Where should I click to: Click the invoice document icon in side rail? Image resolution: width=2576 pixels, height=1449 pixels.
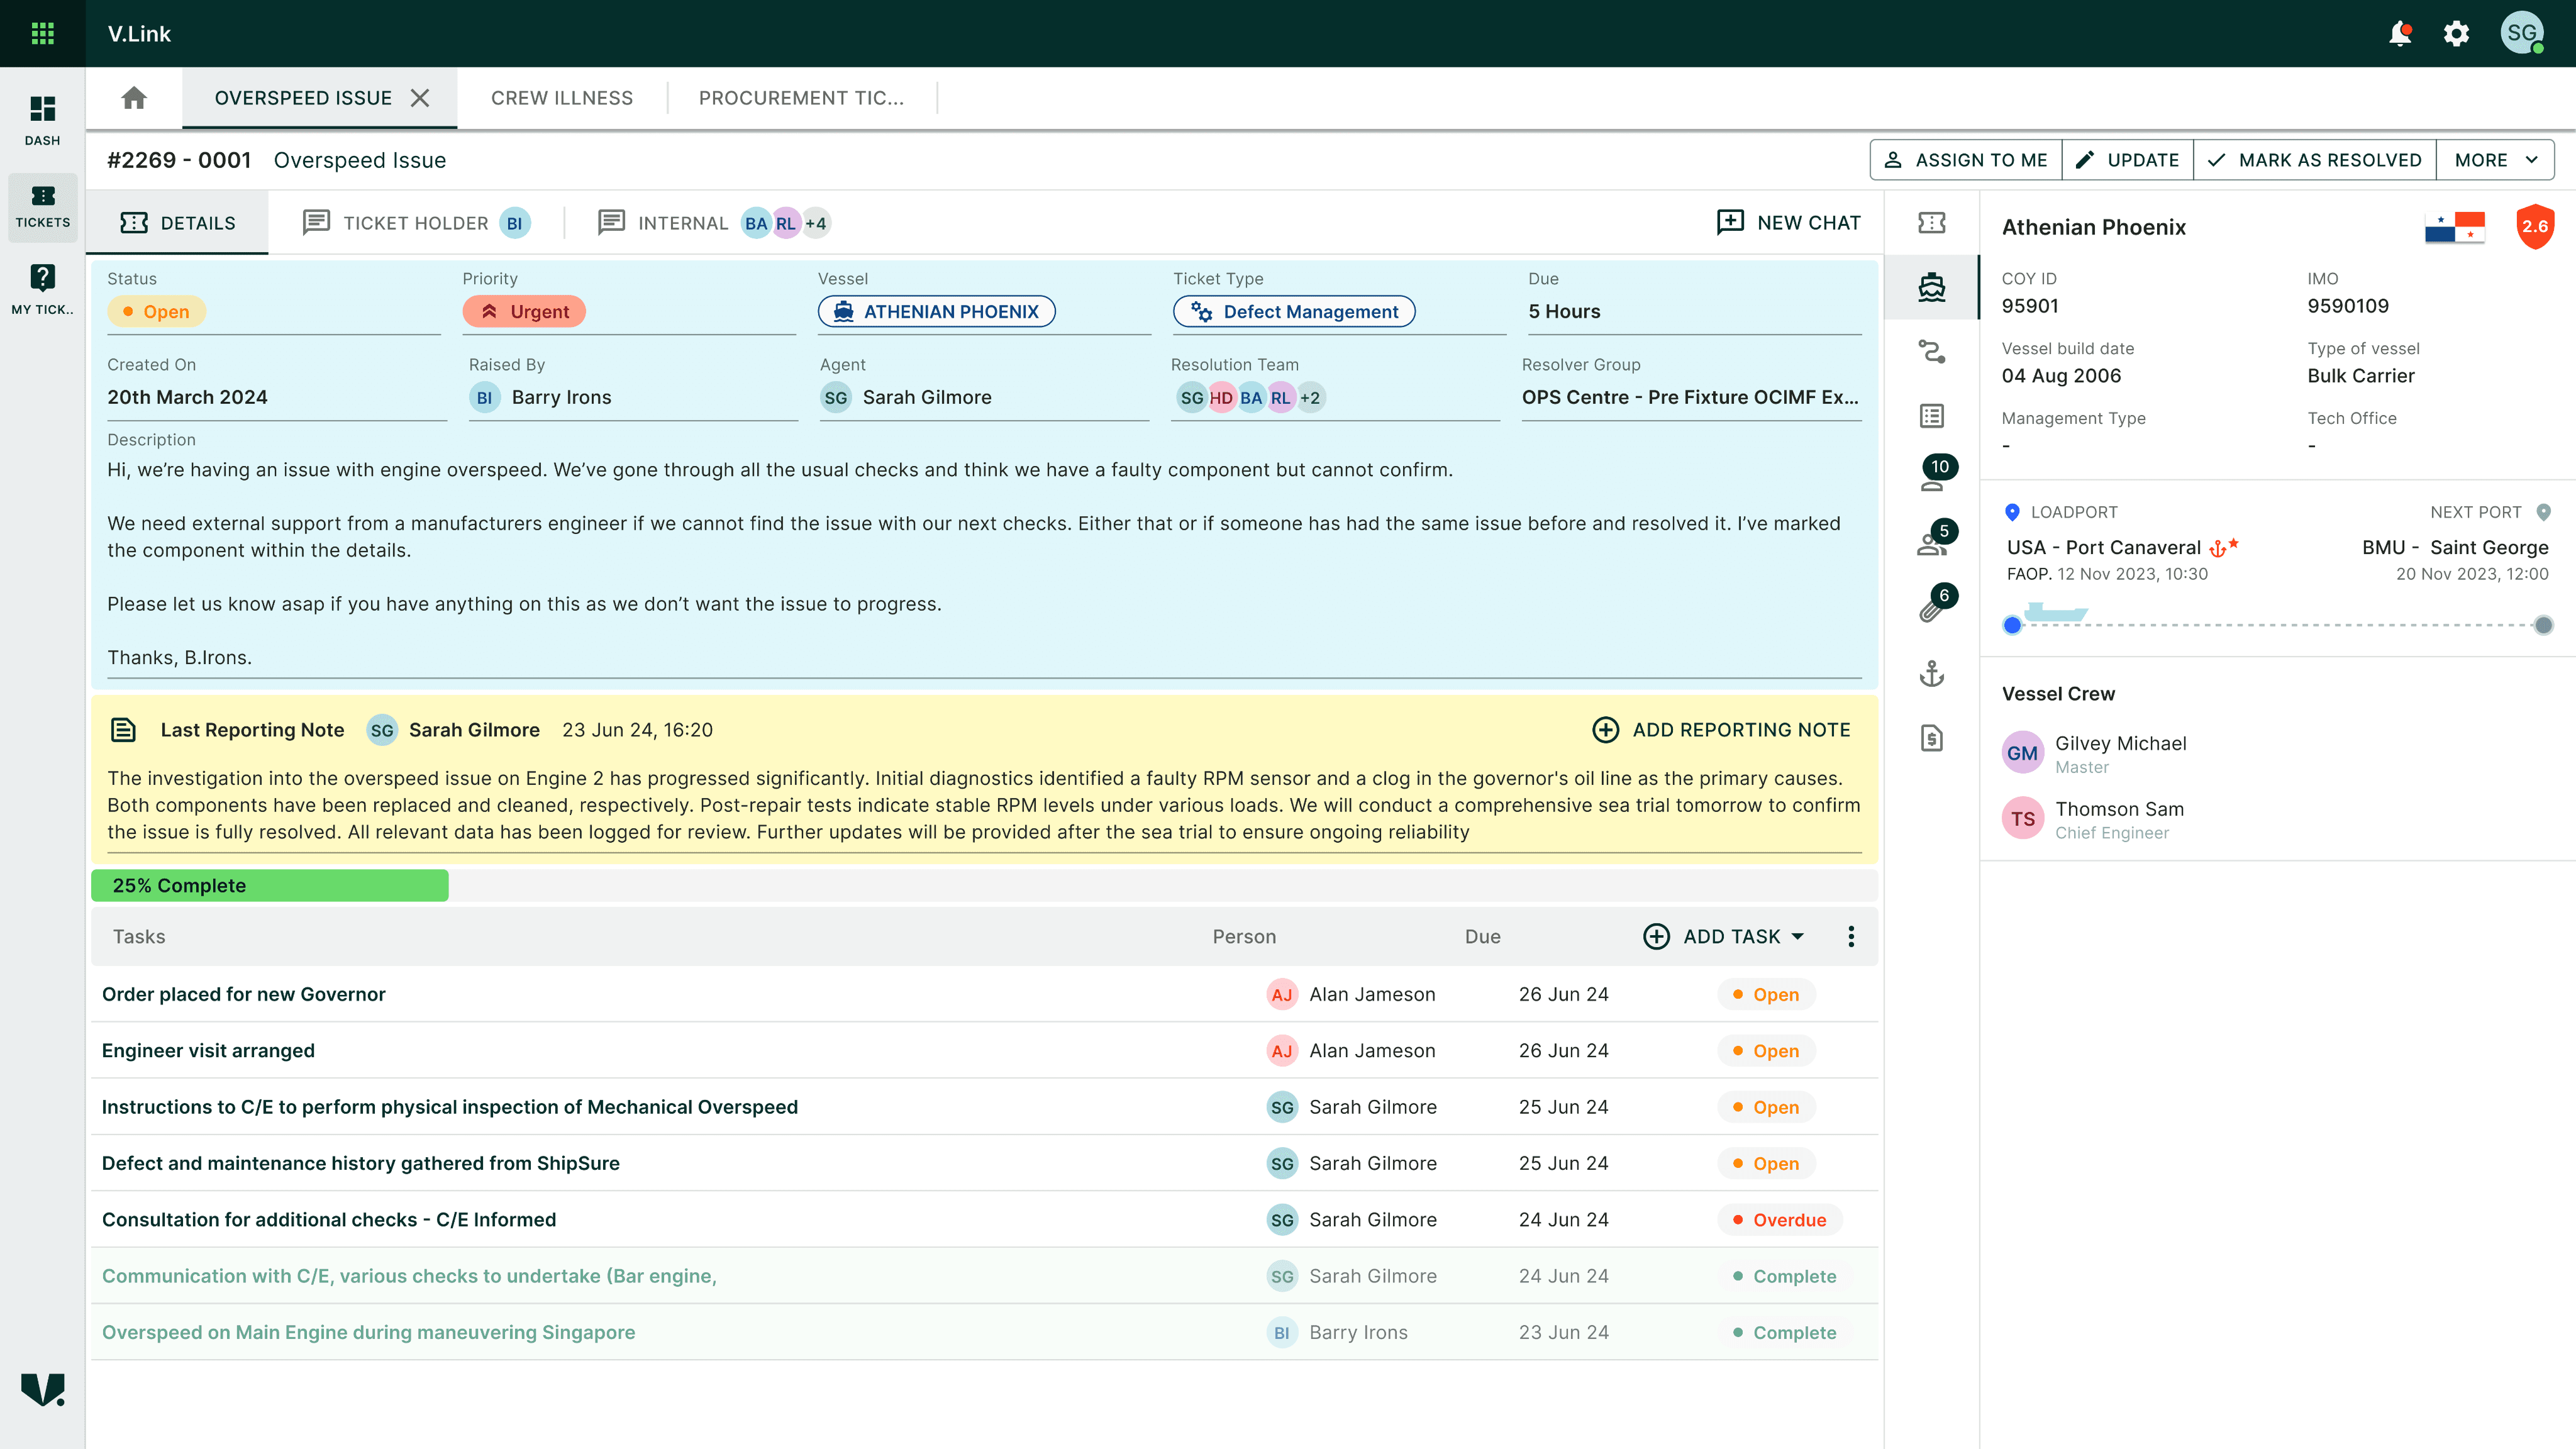(x=1931, y=738)
